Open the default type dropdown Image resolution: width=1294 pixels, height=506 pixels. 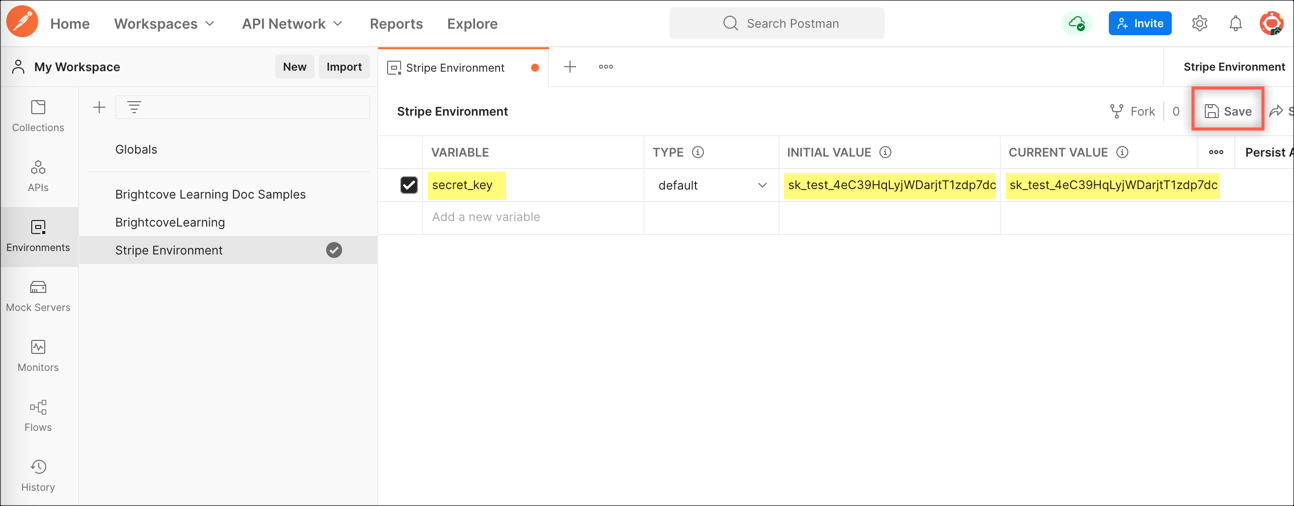coord(712,185)
